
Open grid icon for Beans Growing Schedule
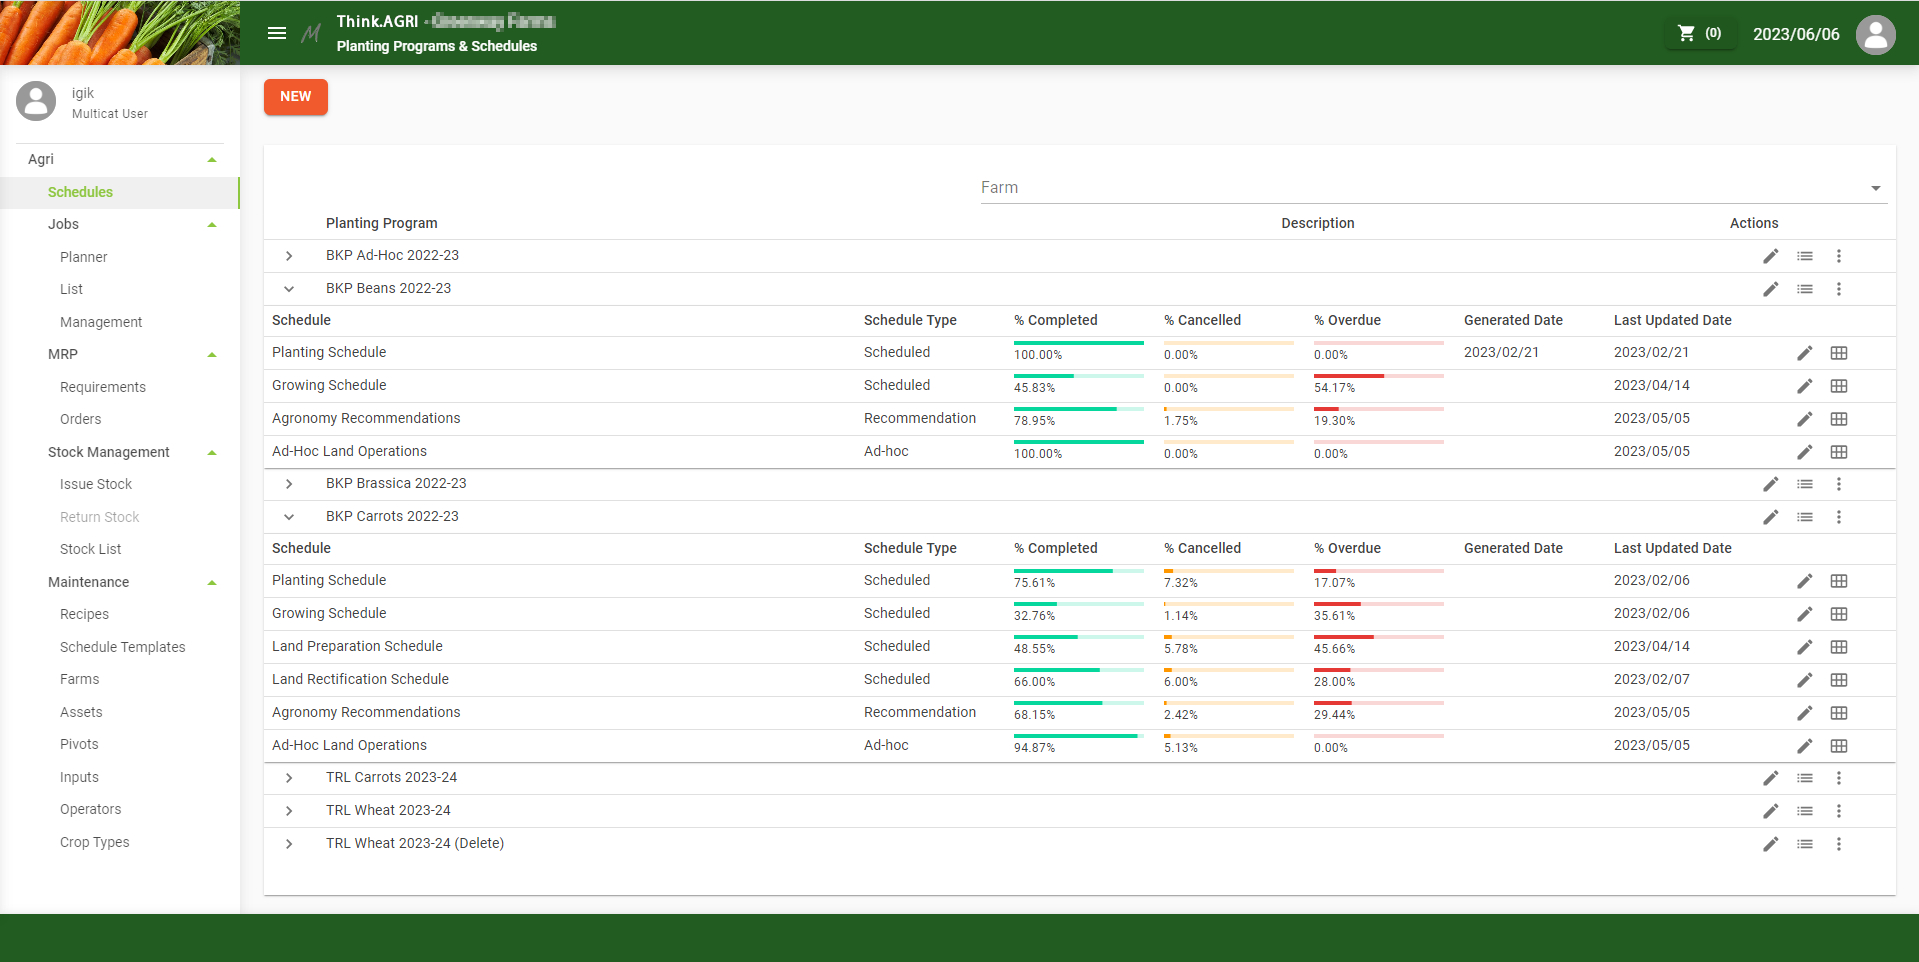pyautogui.click(x=1838, y=386)
